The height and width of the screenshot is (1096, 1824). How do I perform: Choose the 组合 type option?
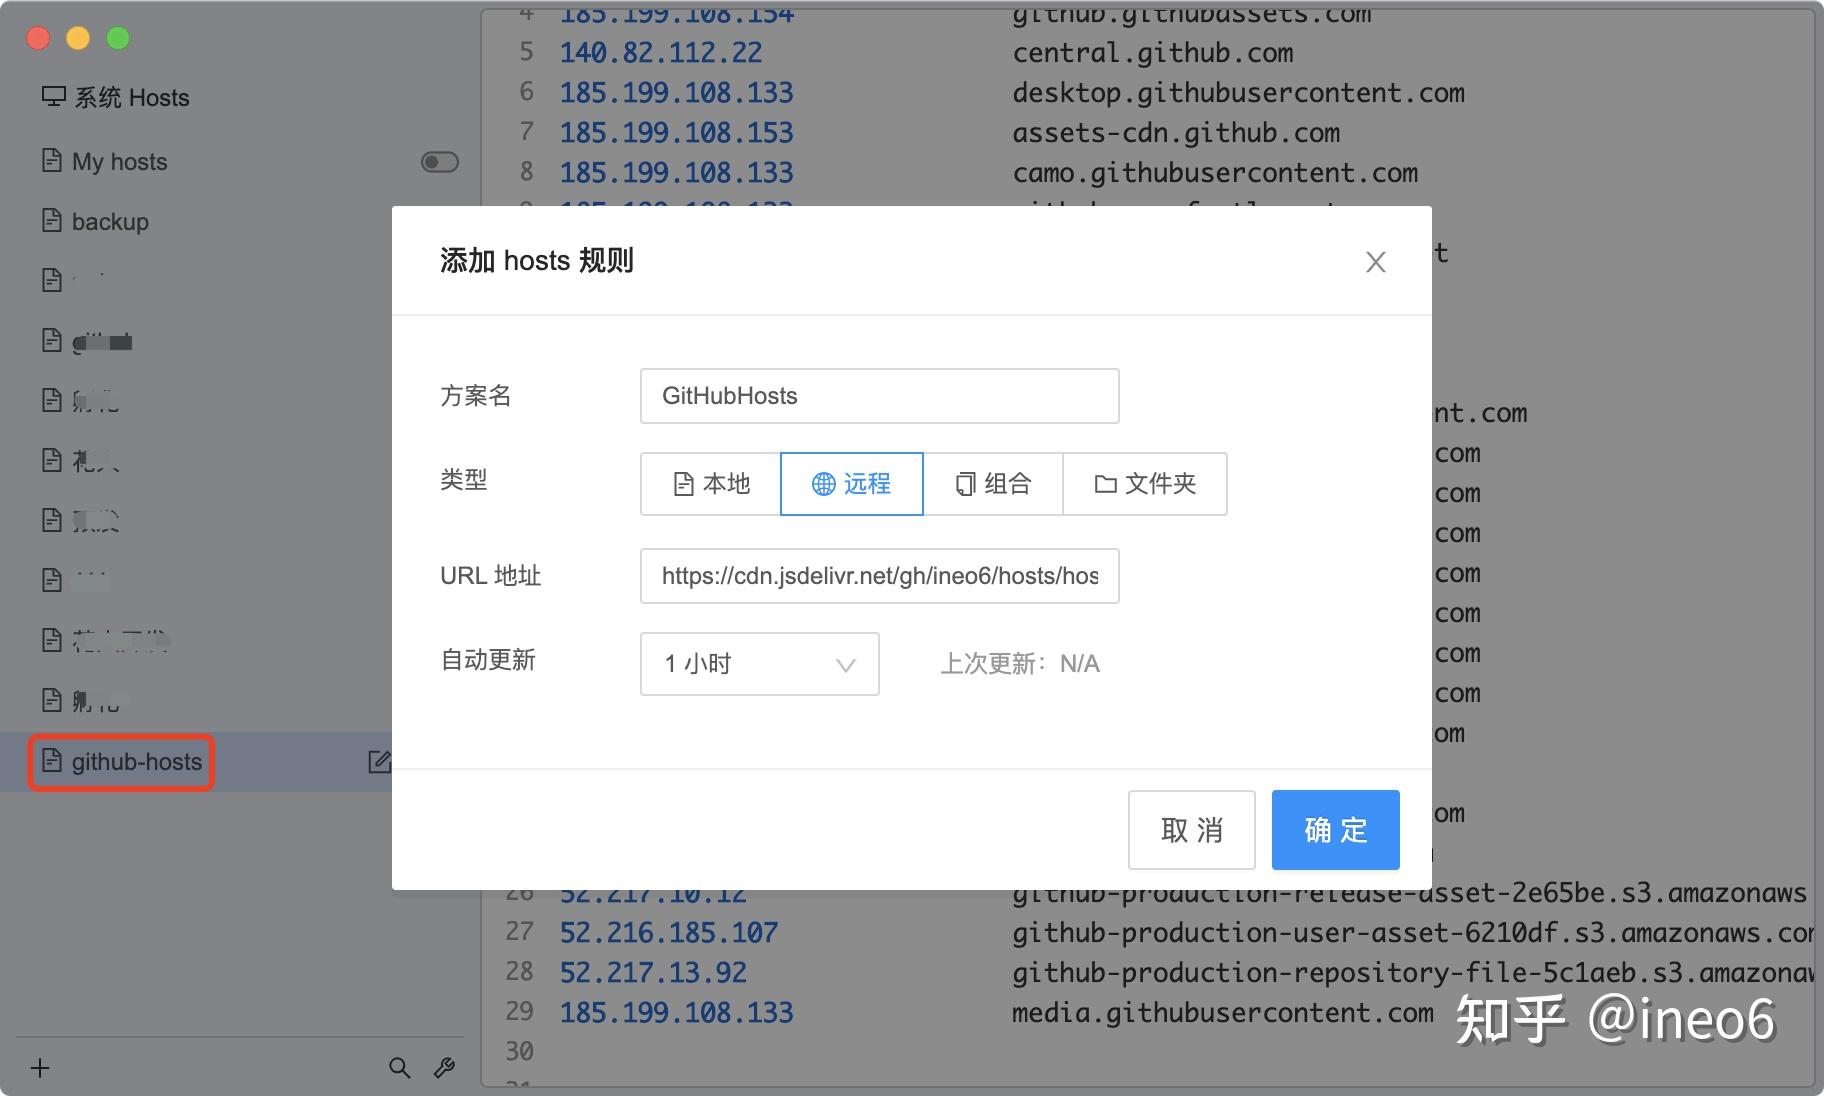click(x=995, y=484)
